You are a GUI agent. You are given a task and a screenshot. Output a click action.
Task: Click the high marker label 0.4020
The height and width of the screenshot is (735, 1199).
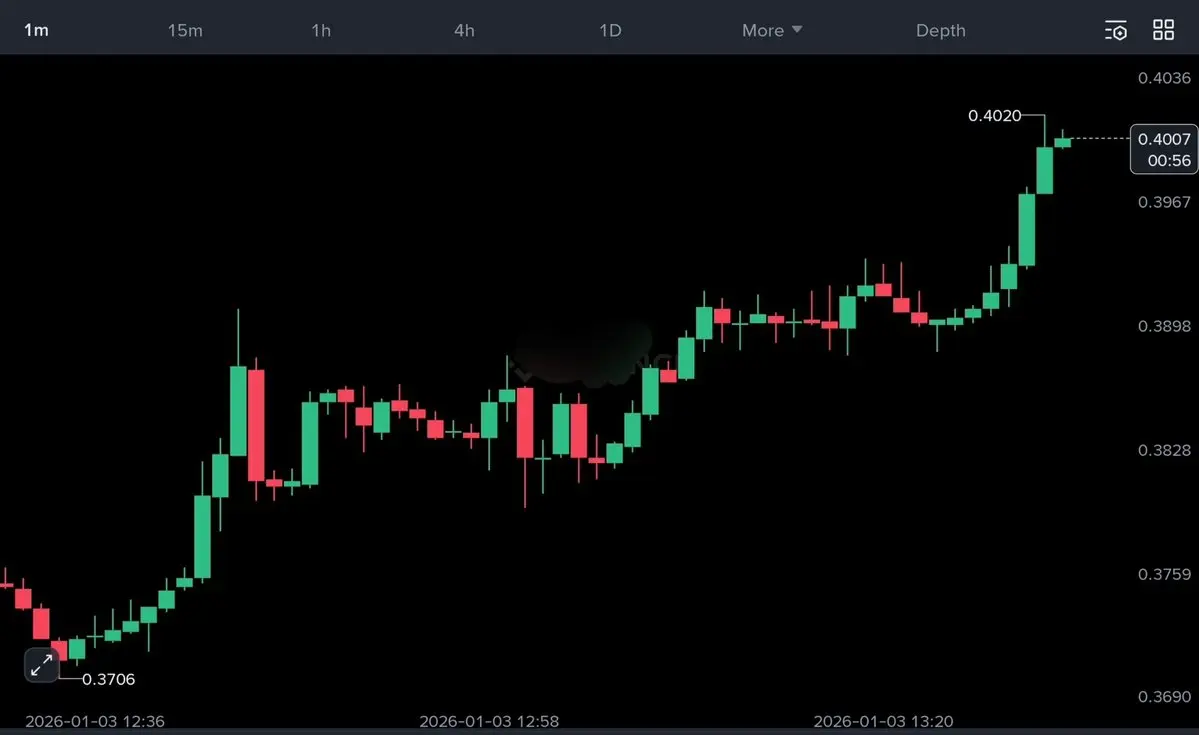click(x=994, y=115)
